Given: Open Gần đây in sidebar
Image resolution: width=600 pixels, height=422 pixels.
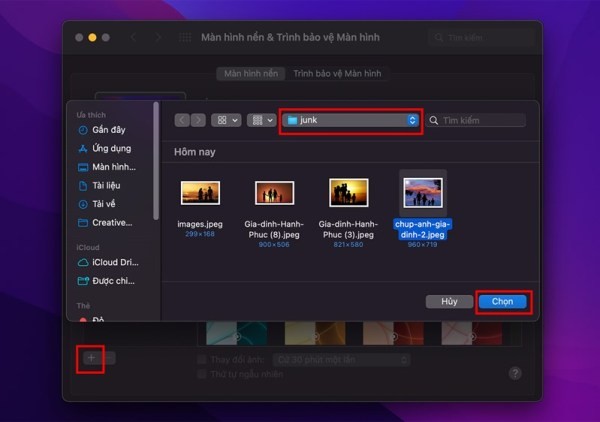Looking at the screenshot, I should click(102, 130).
